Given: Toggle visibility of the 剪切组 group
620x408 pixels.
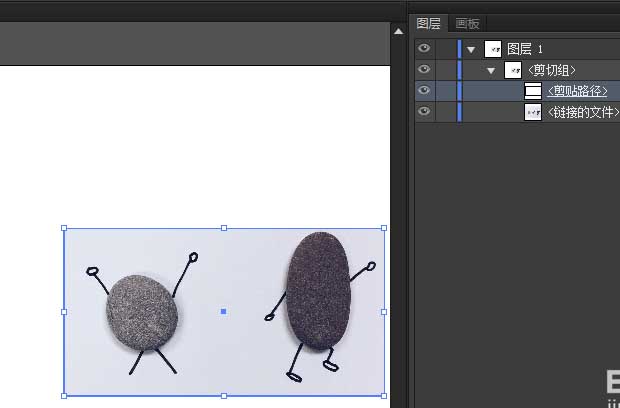Looking at the screenshot, I should pyautogui.click(x=424, y=69).
